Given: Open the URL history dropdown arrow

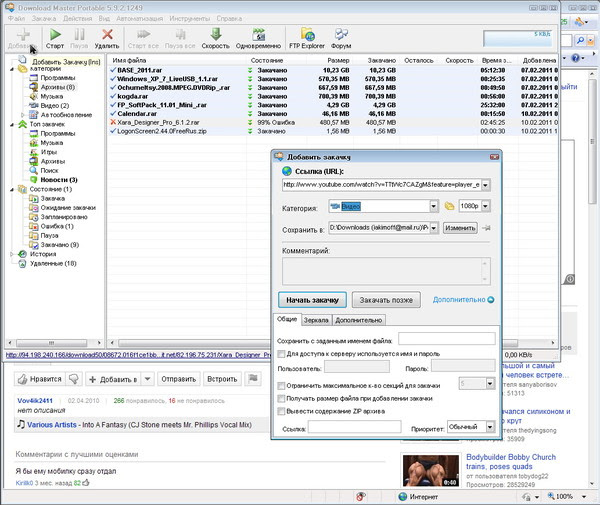Looking at the screenshot, I should pos(485,185).
